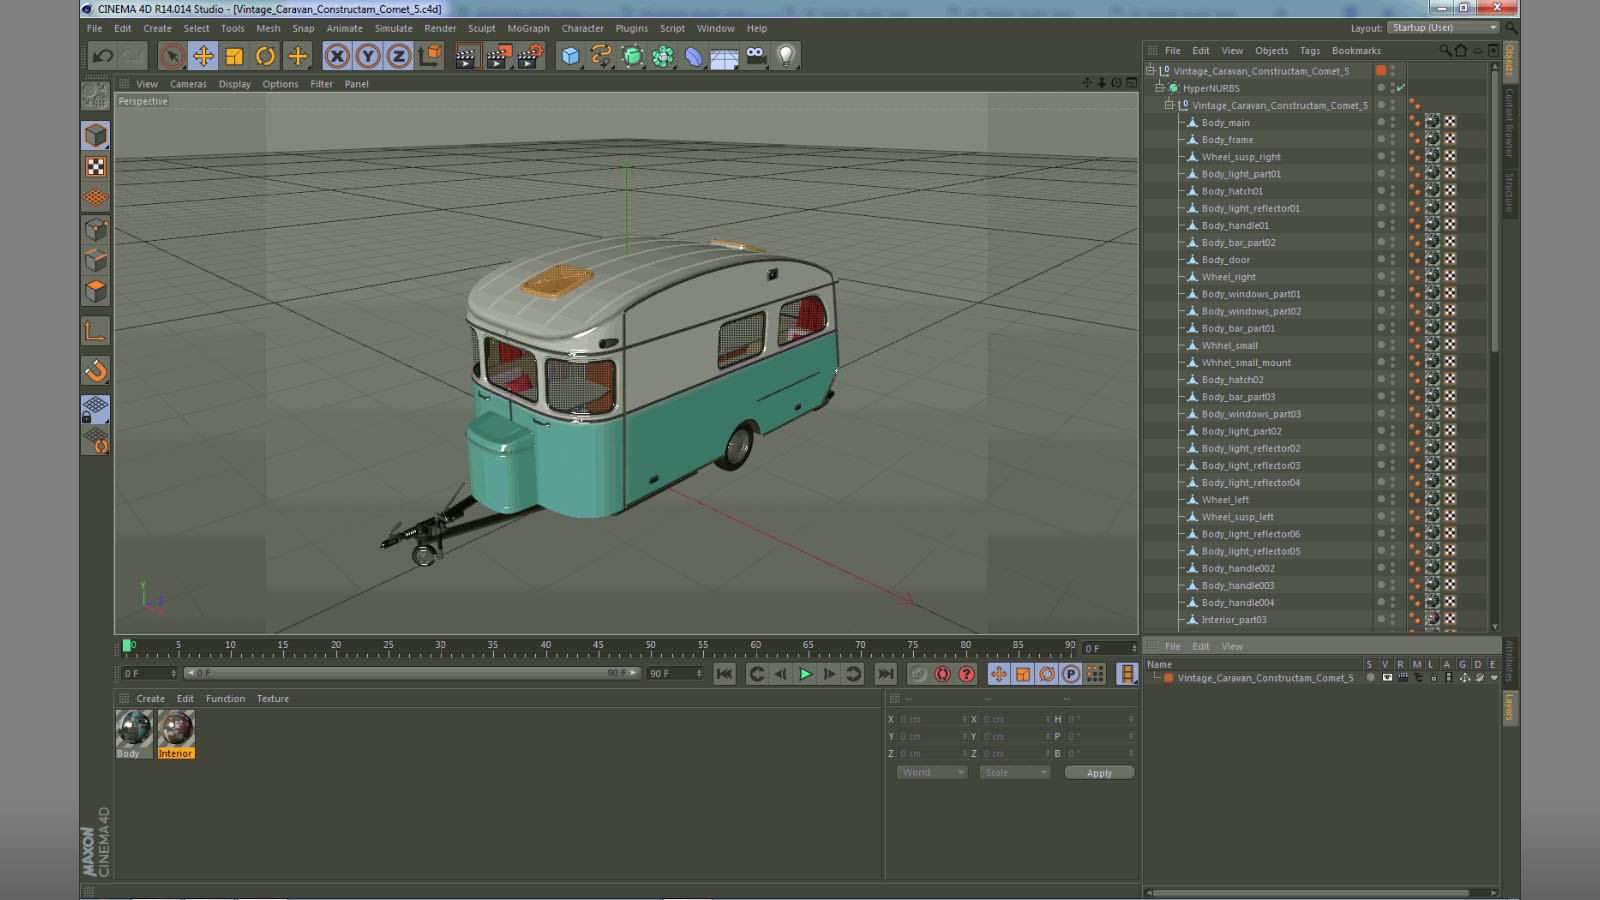Switch to Edges mode
This screenshot has height=900, width=1600.
[96, 260]
